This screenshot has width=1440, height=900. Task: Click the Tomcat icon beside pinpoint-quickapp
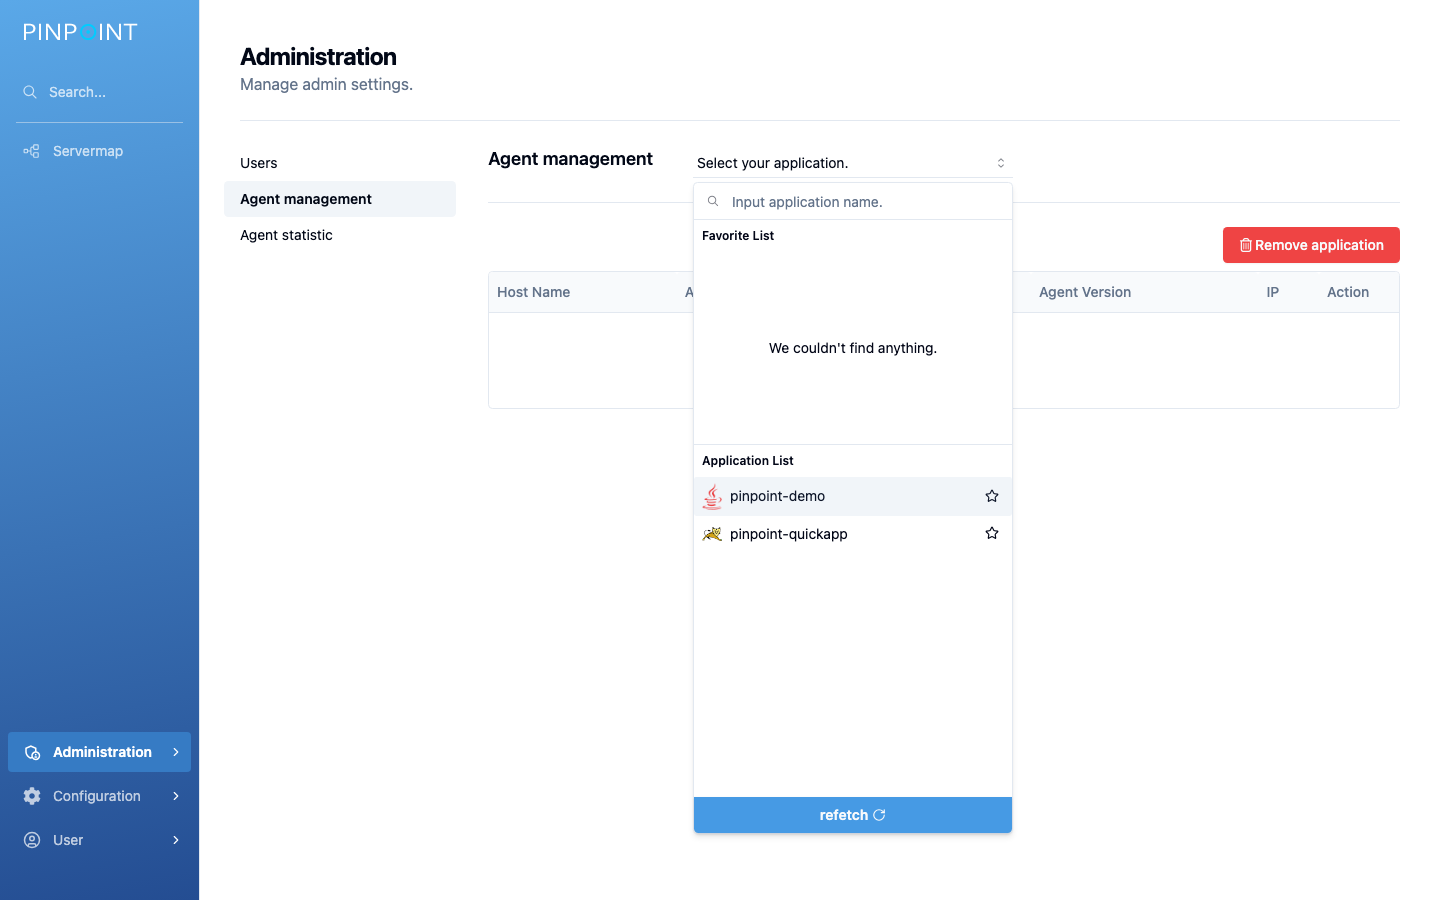click(712, 534)
